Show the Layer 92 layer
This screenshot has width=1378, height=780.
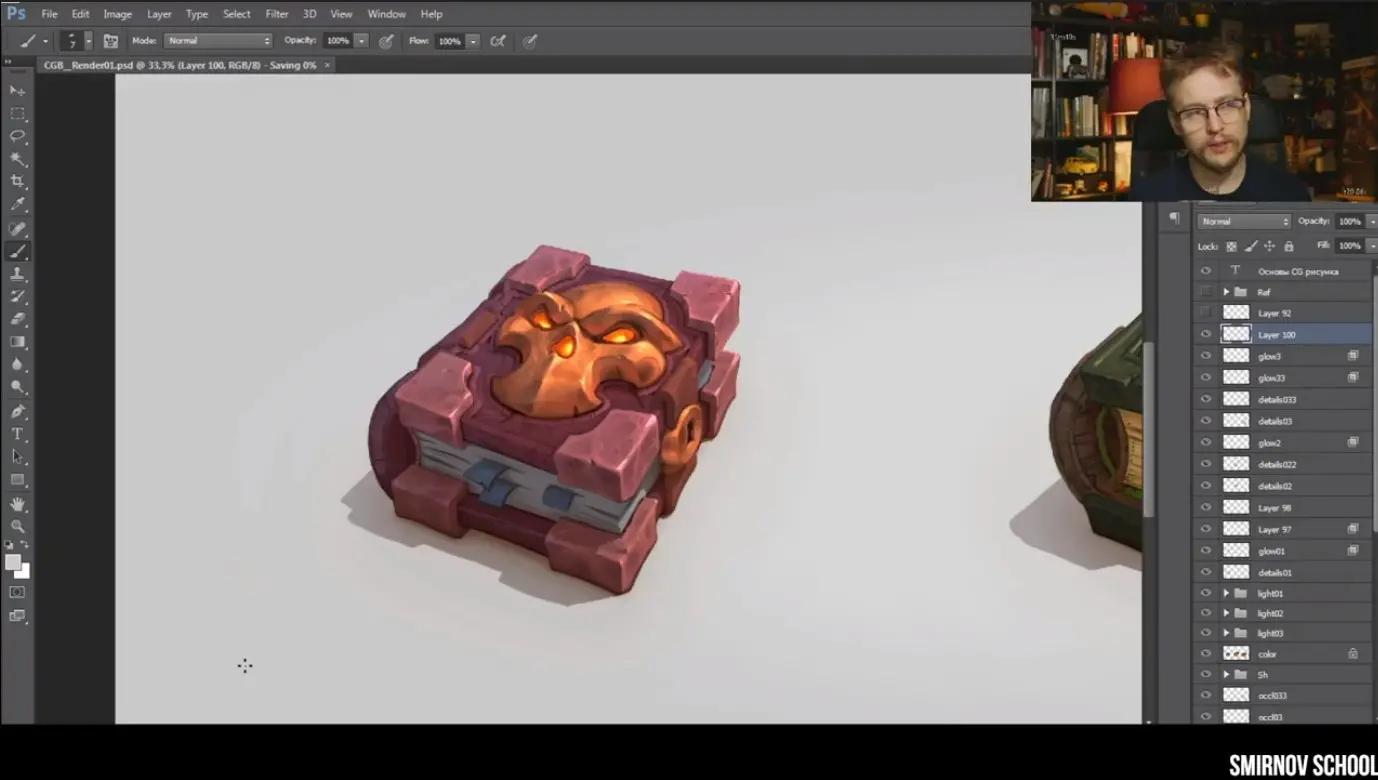coord(1205,313)
